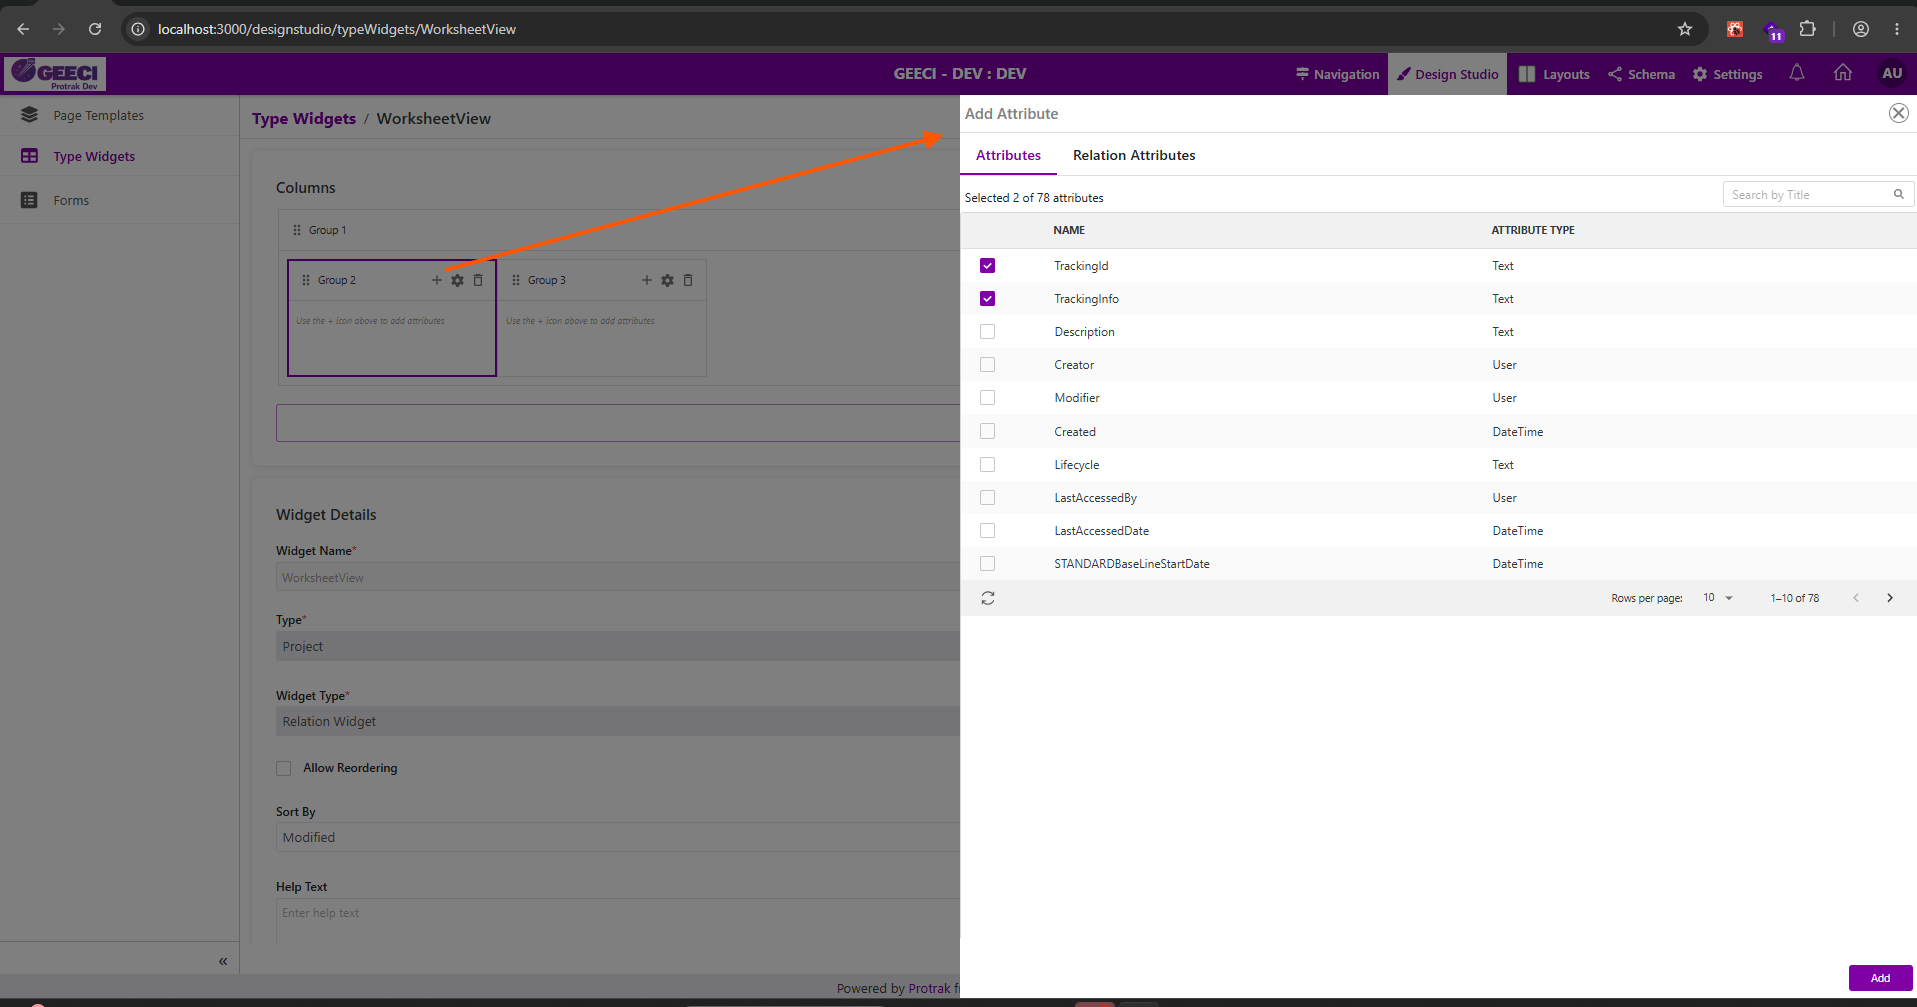Go to home via house icon
This screenshot has width=1917, height=1007.
(x=1843, y=73)
